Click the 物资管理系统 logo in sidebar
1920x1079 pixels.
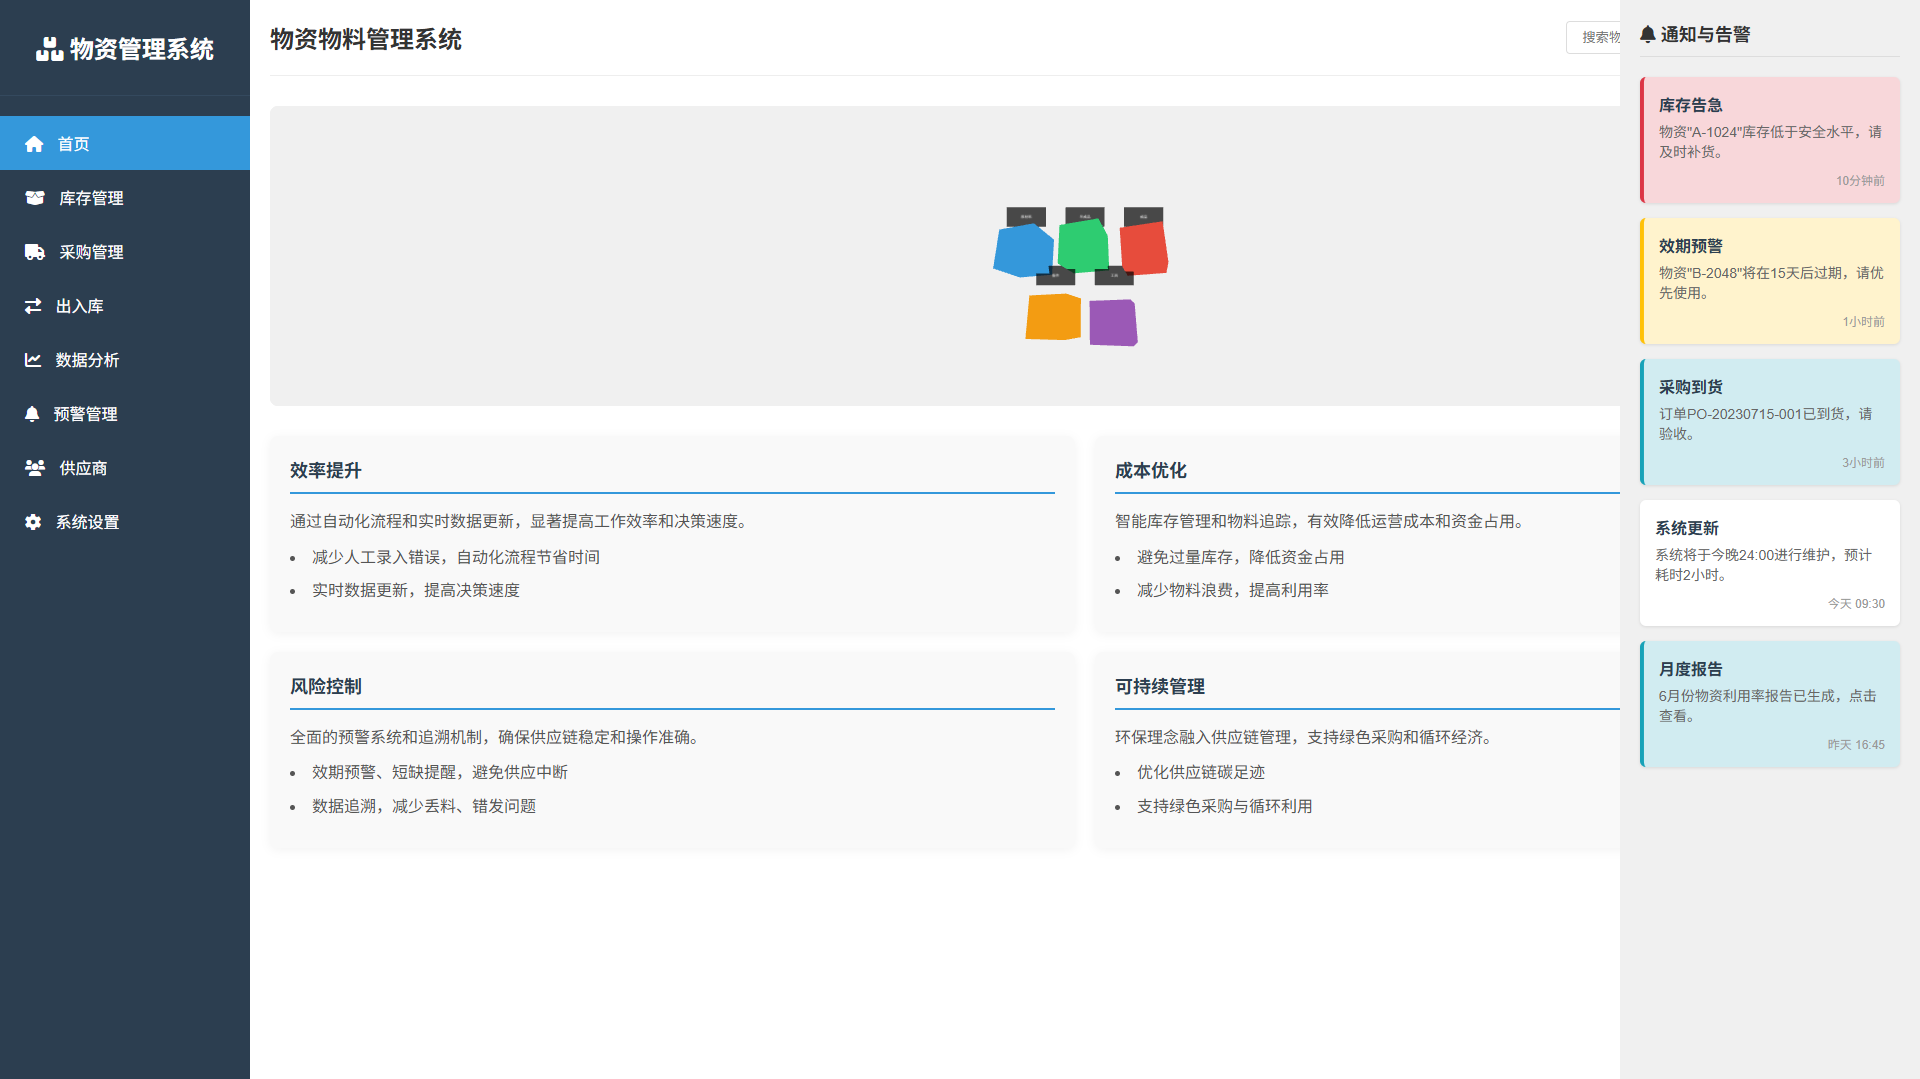pyautogui.click(x=125, y=49)
